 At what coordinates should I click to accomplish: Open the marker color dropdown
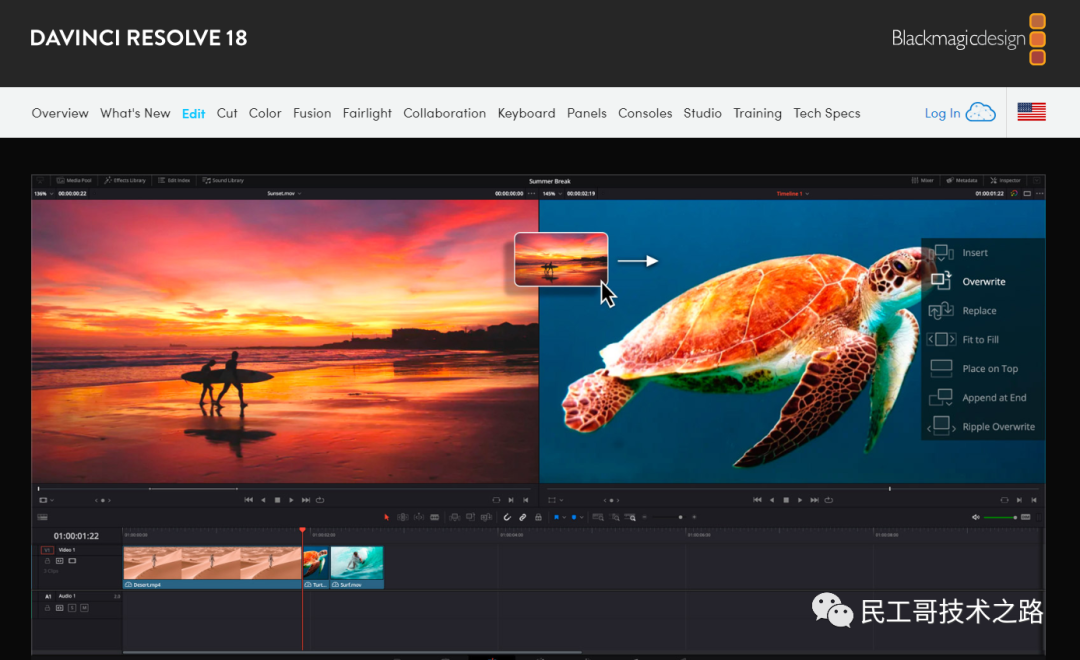[x=582, y=517]
